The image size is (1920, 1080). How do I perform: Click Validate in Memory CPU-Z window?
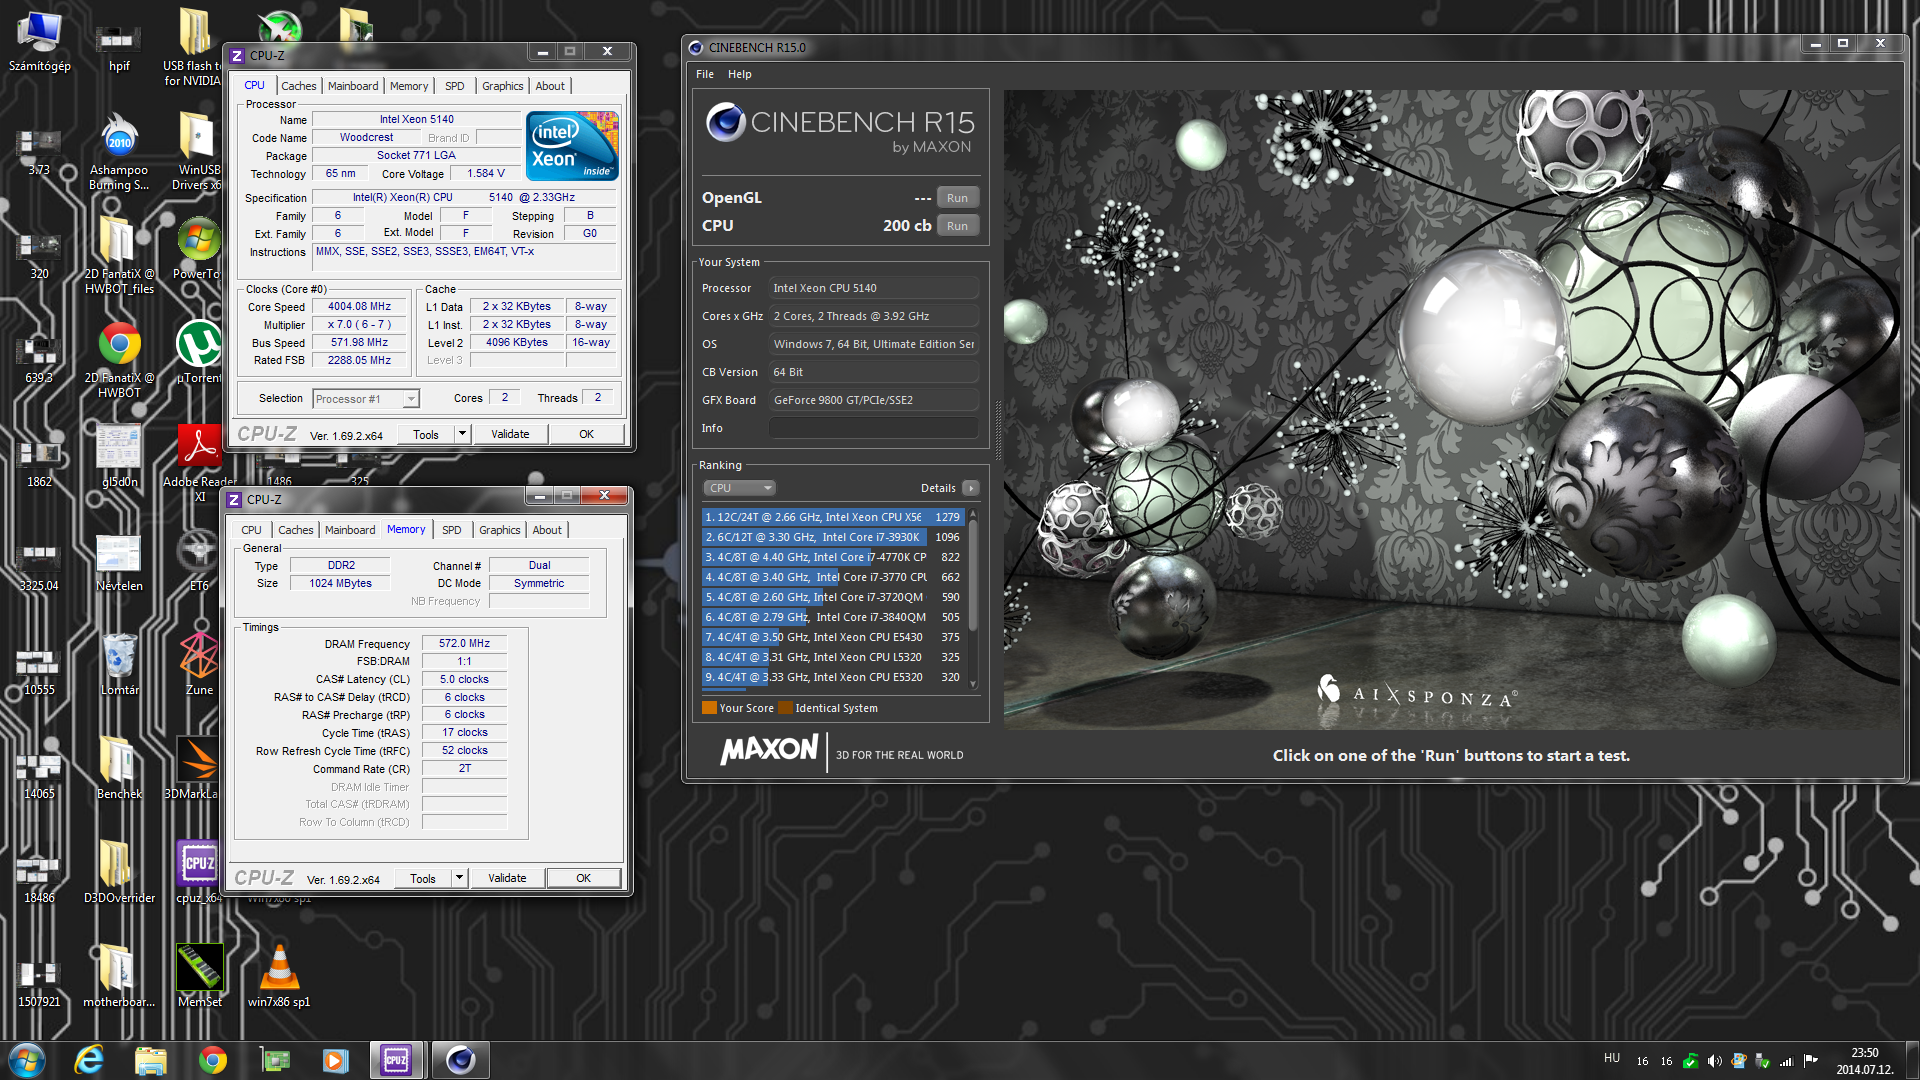pos(507,878)
